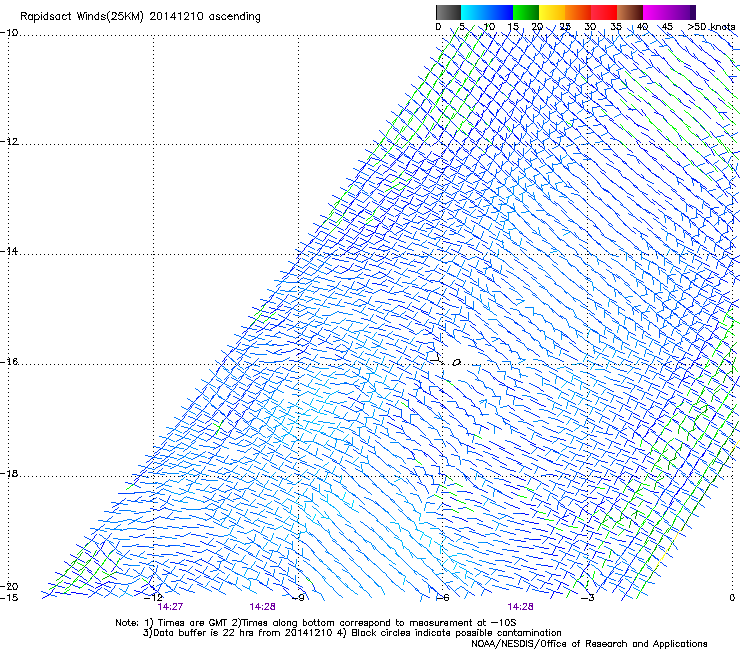Click the gray 0–5 knots legend swatch

448,12
